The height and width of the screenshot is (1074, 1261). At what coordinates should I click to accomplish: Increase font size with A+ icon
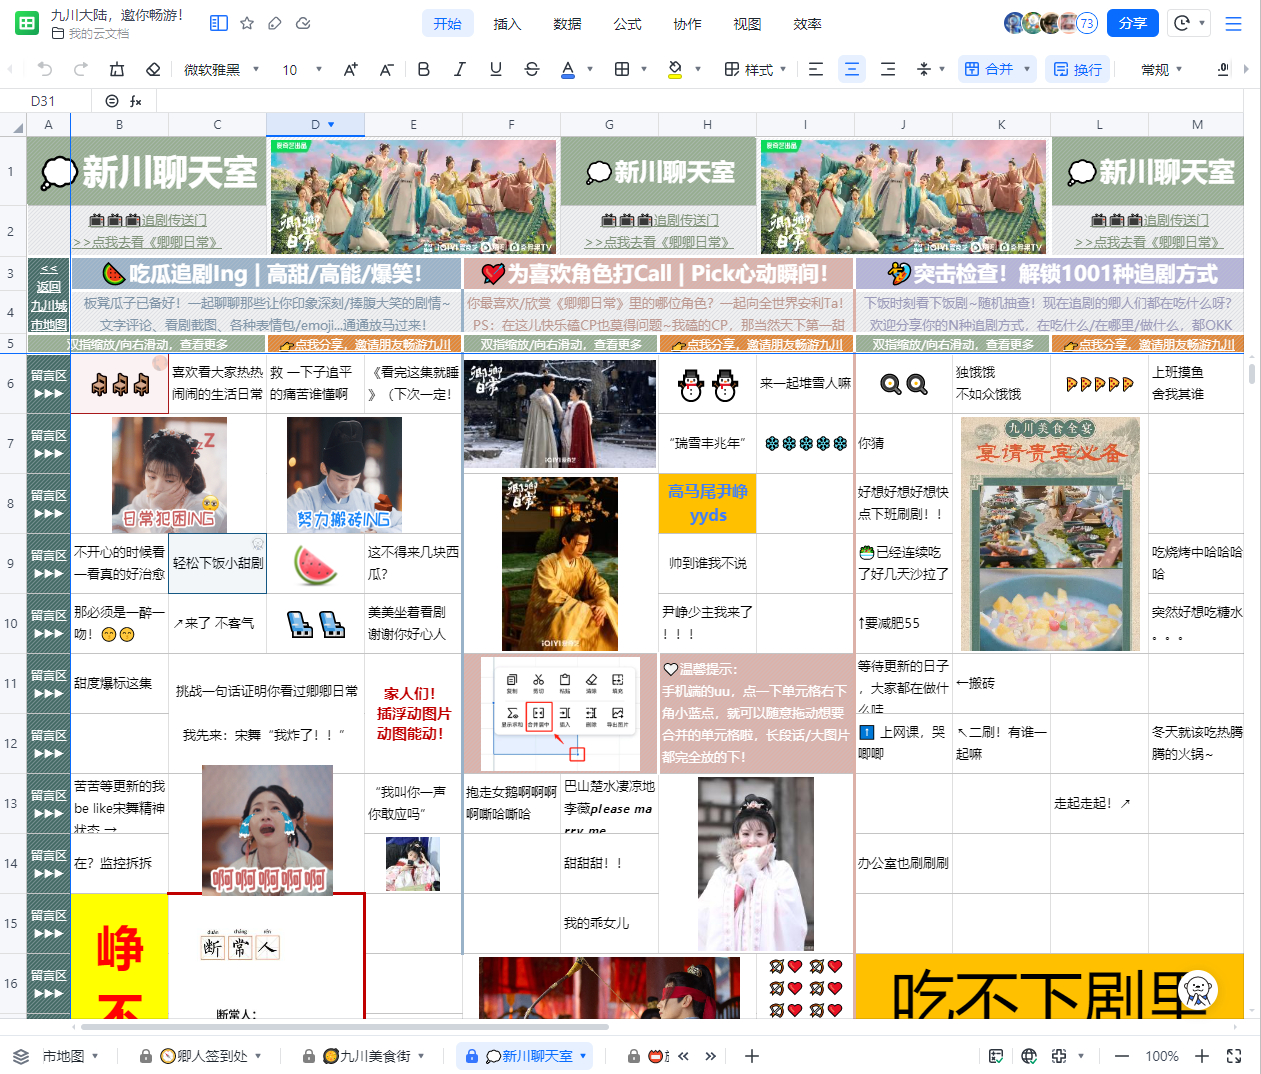tap(350, 69)
